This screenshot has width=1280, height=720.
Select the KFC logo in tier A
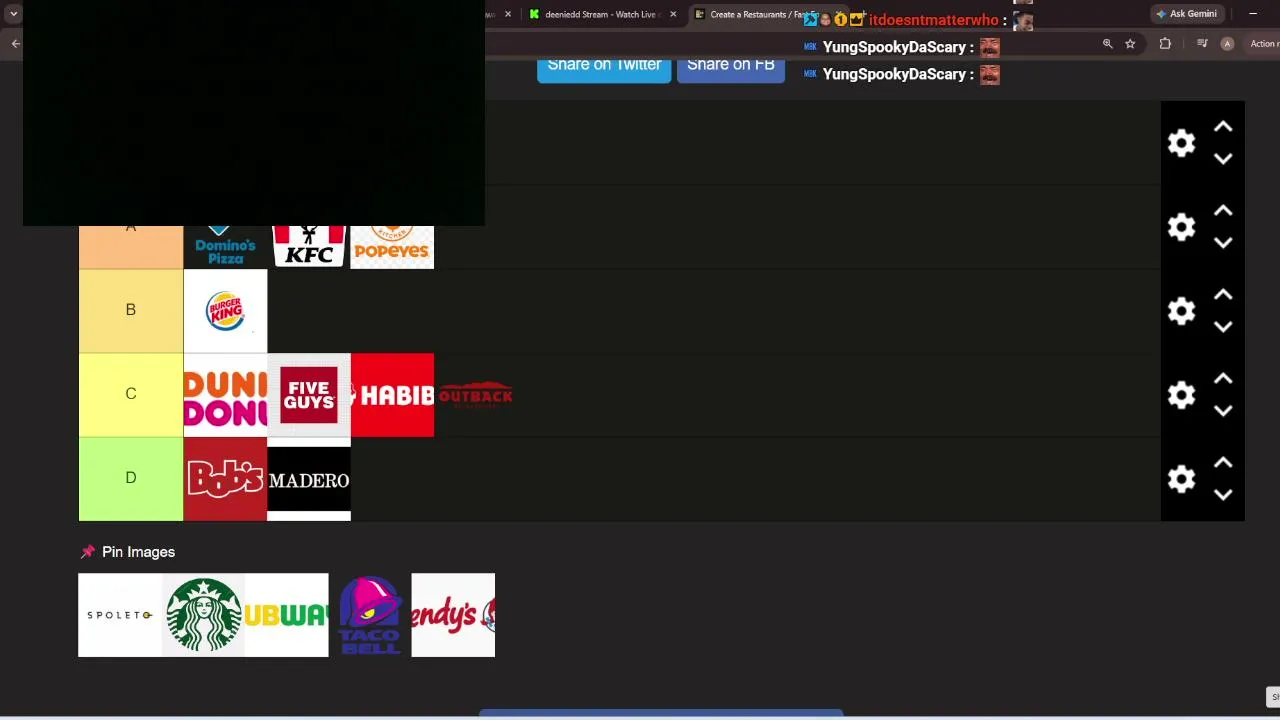click(309, 247)
